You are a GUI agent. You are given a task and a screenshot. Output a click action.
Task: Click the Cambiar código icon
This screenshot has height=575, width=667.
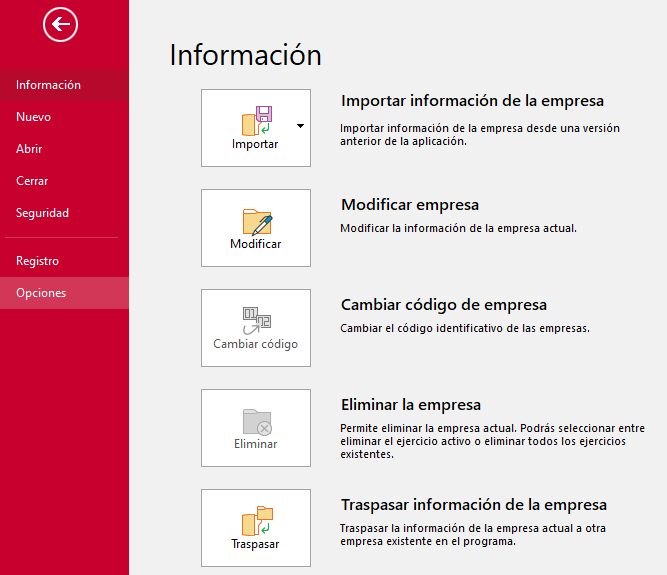[x=256, y=320]
